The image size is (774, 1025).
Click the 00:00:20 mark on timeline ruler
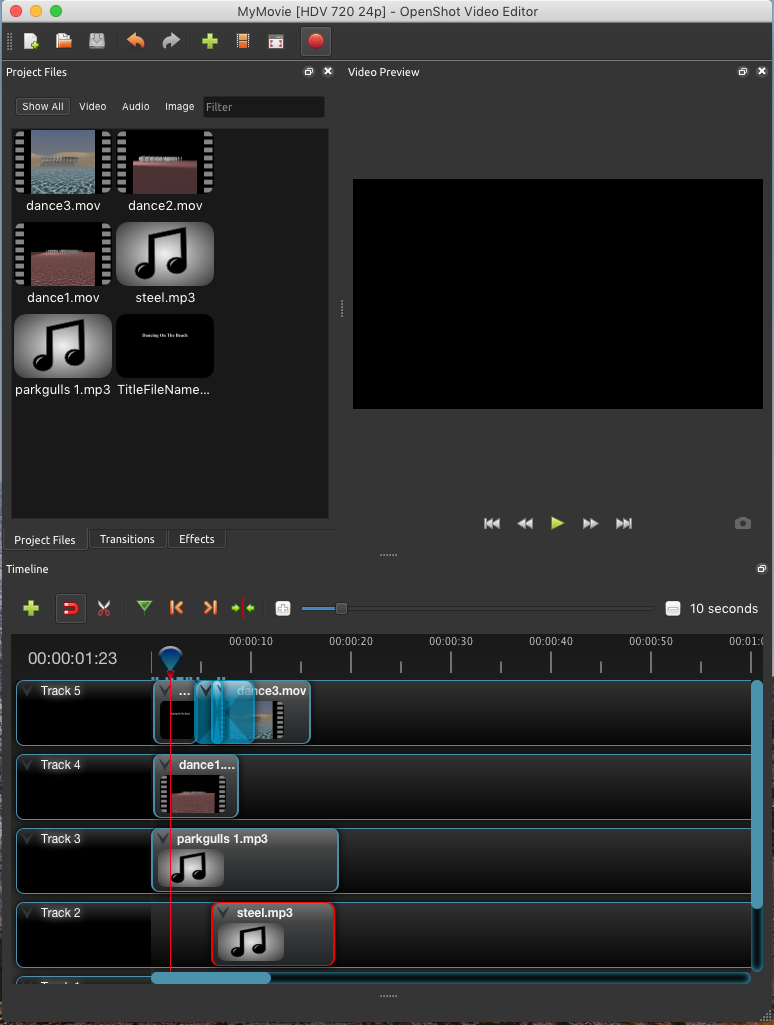coord(351,641)
